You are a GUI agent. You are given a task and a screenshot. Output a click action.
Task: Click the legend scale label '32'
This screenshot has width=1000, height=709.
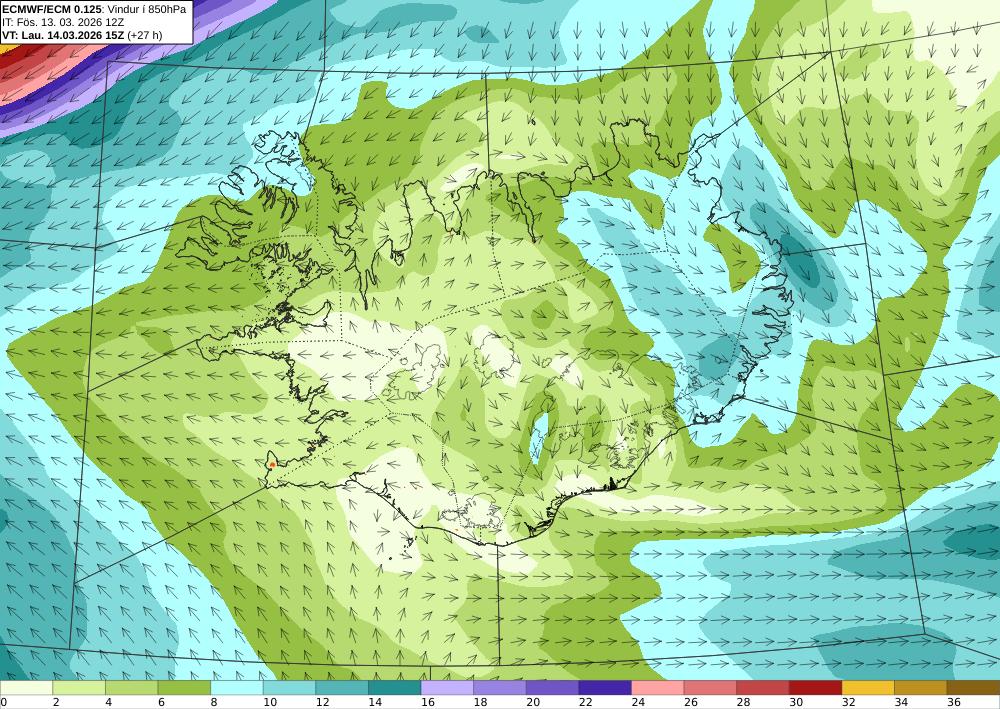pyautogui.click(x=848, y=702)
